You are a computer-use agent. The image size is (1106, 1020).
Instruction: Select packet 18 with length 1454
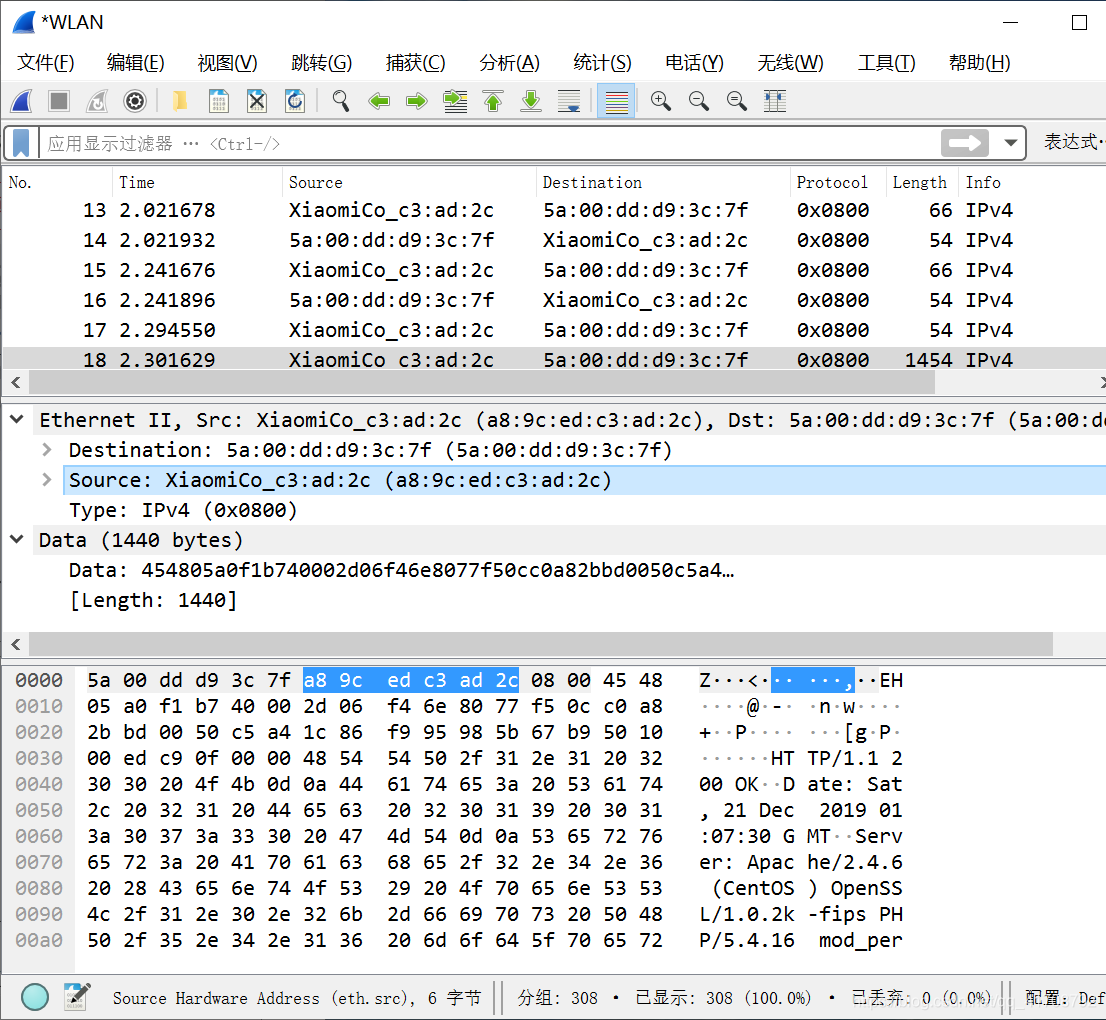pyautogui.click(x=553, y=359)
